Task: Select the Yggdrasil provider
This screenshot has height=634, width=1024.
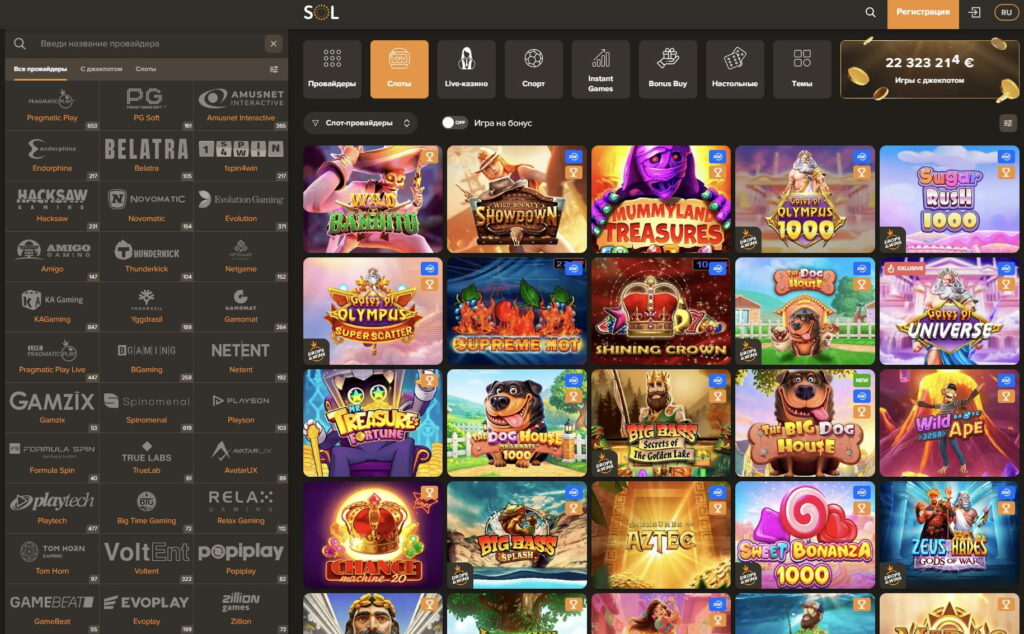Action: [x=146, y=307]
